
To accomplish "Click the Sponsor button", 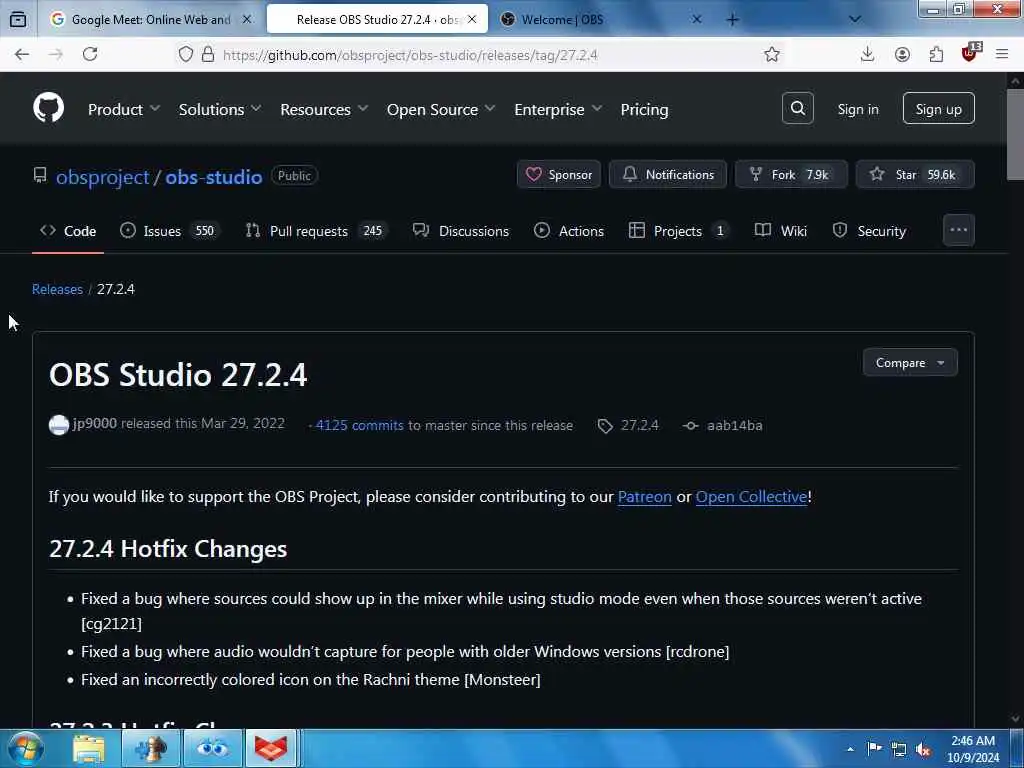I will click(559, 174).
